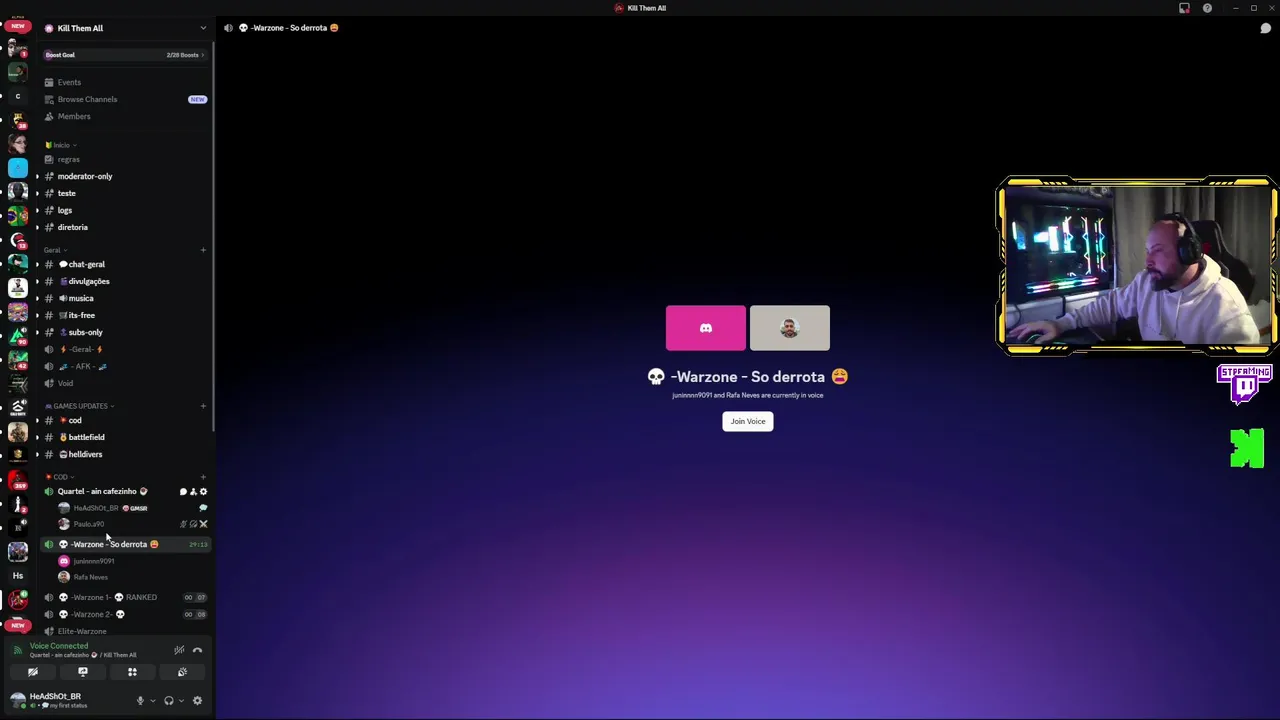Deafen audio with the headphones icon

(169, 701)
